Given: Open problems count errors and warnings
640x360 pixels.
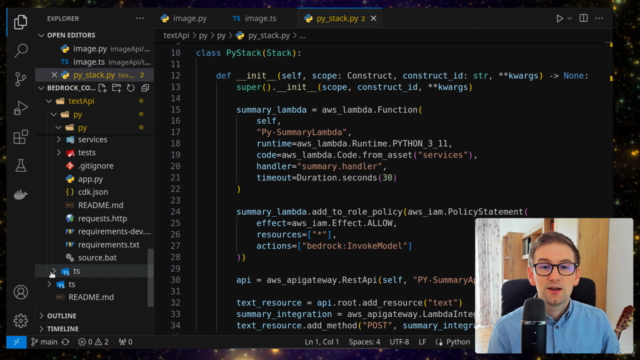Looking at the screenshot, I should pos(93,342).
